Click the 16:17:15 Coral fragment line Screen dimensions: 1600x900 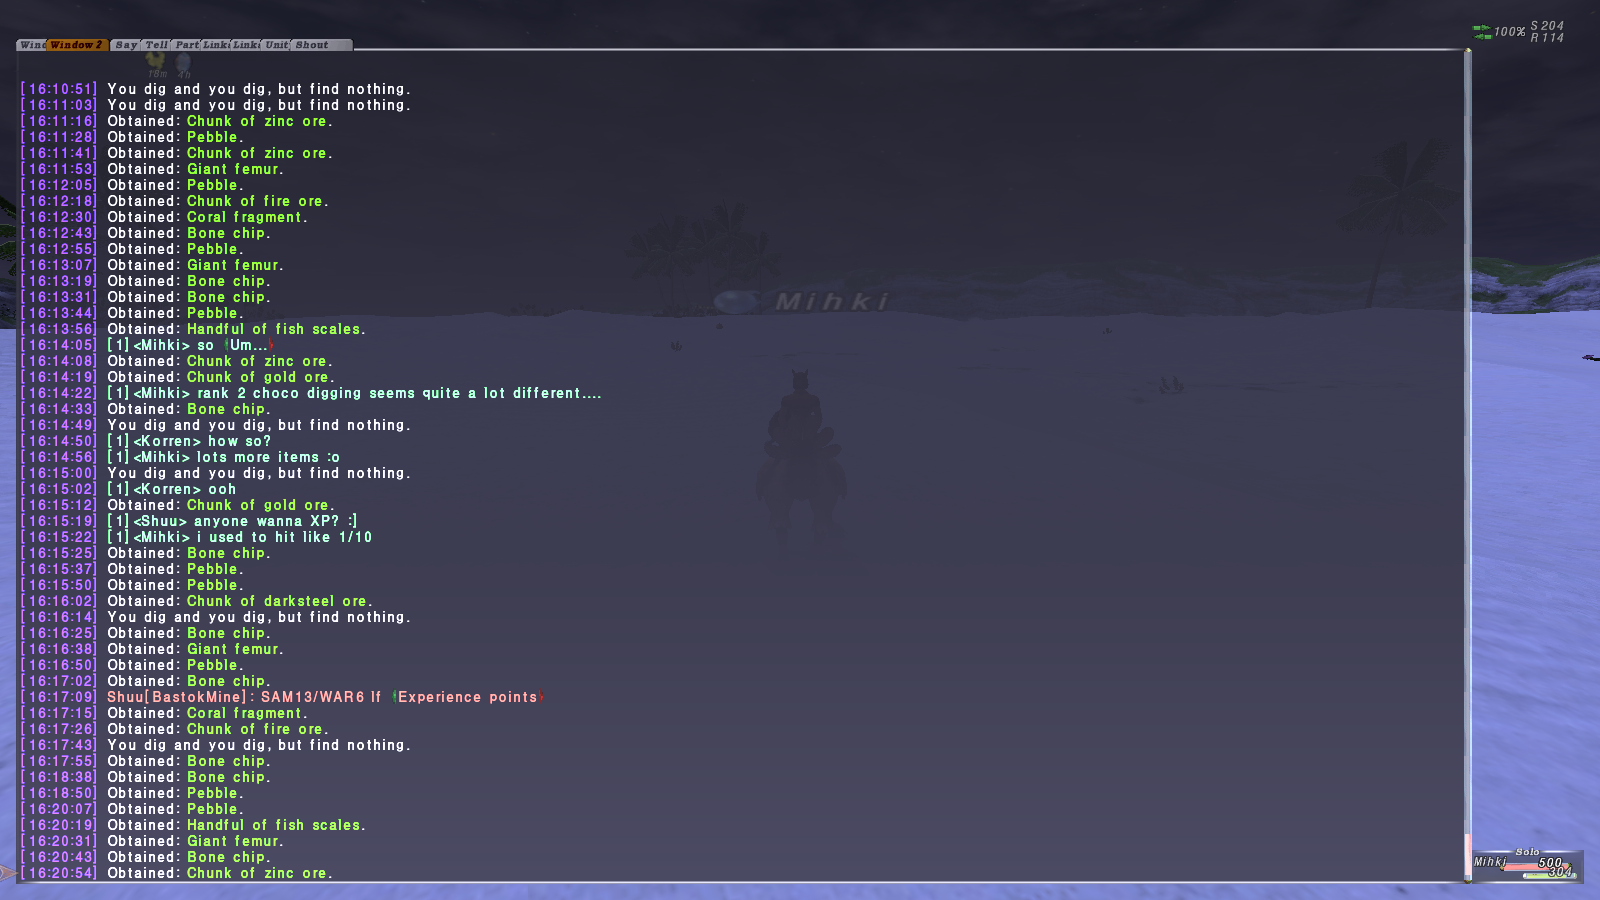coord(164,713)
